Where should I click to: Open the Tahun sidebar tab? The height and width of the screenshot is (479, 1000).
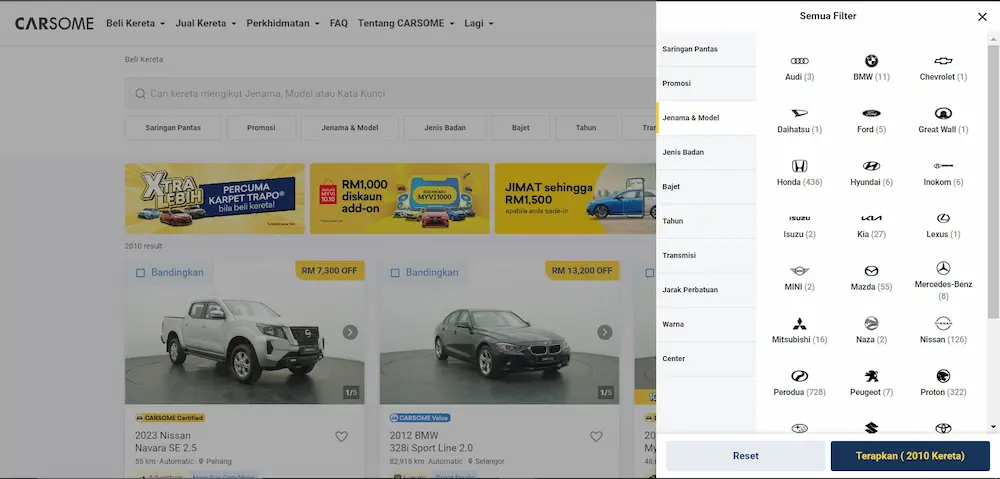(706, 221)
